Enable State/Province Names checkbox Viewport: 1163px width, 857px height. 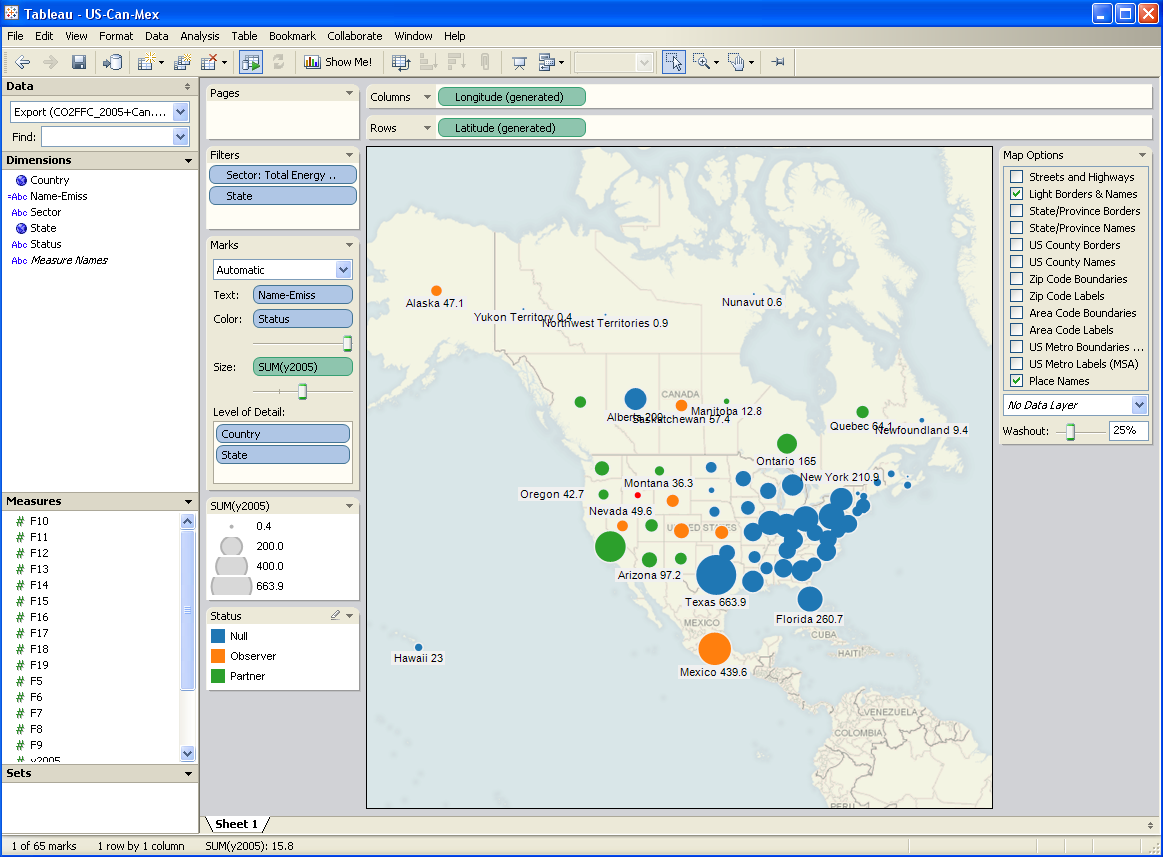pyautogui.click(x=1017, y=228)
